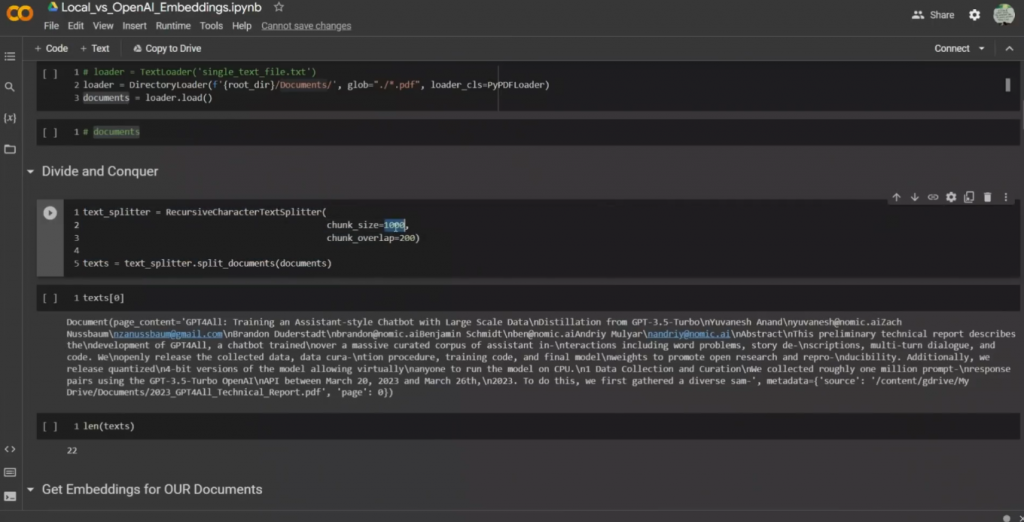Open the Variables {x} panel

10,118
